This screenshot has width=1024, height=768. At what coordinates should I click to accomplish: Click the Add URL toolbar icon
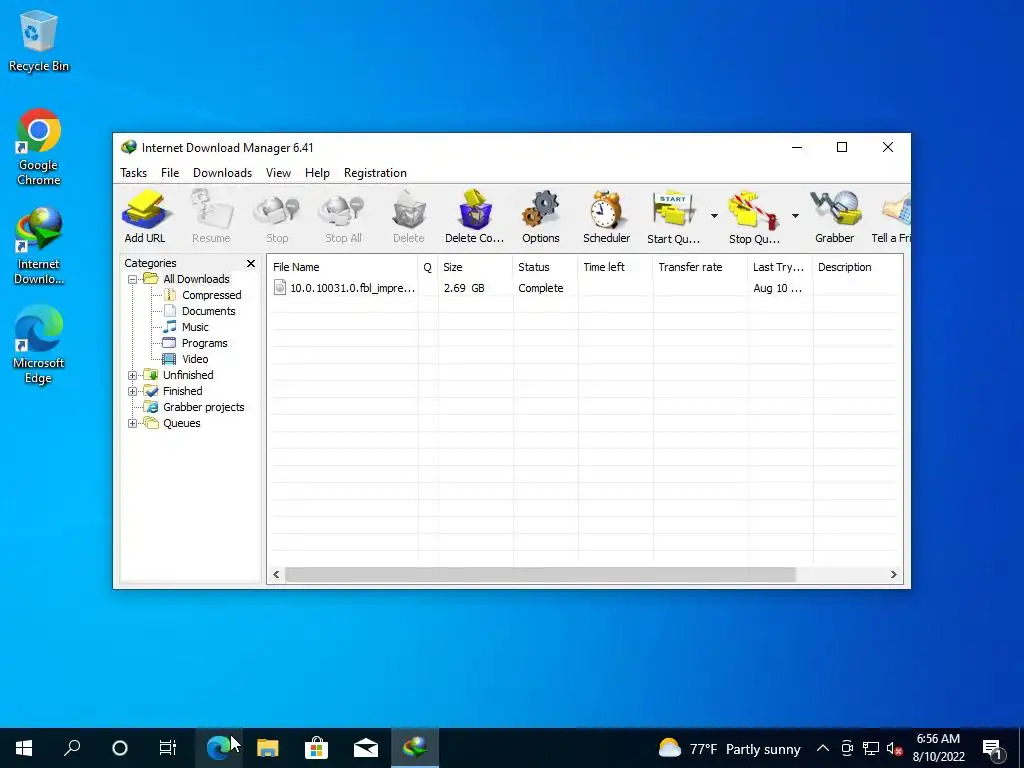pos(145,217)
